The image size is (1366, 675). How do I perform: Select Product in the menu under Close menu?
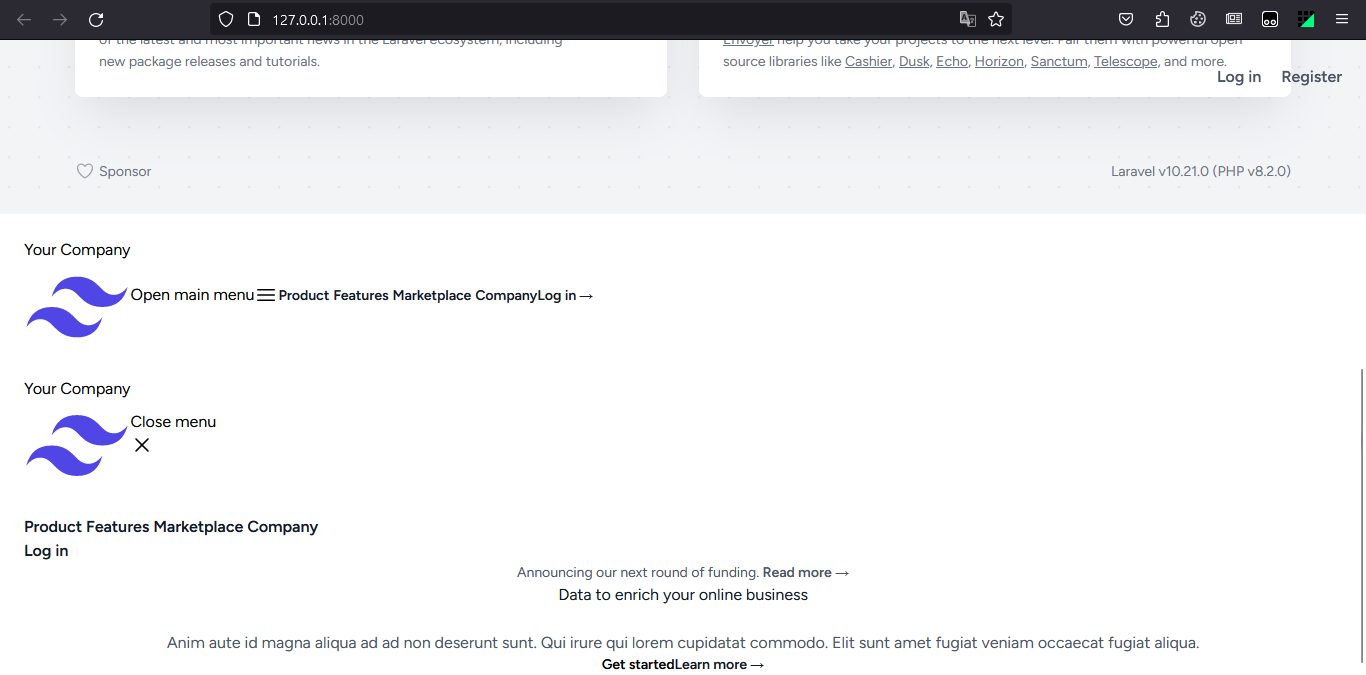(53, 527)
